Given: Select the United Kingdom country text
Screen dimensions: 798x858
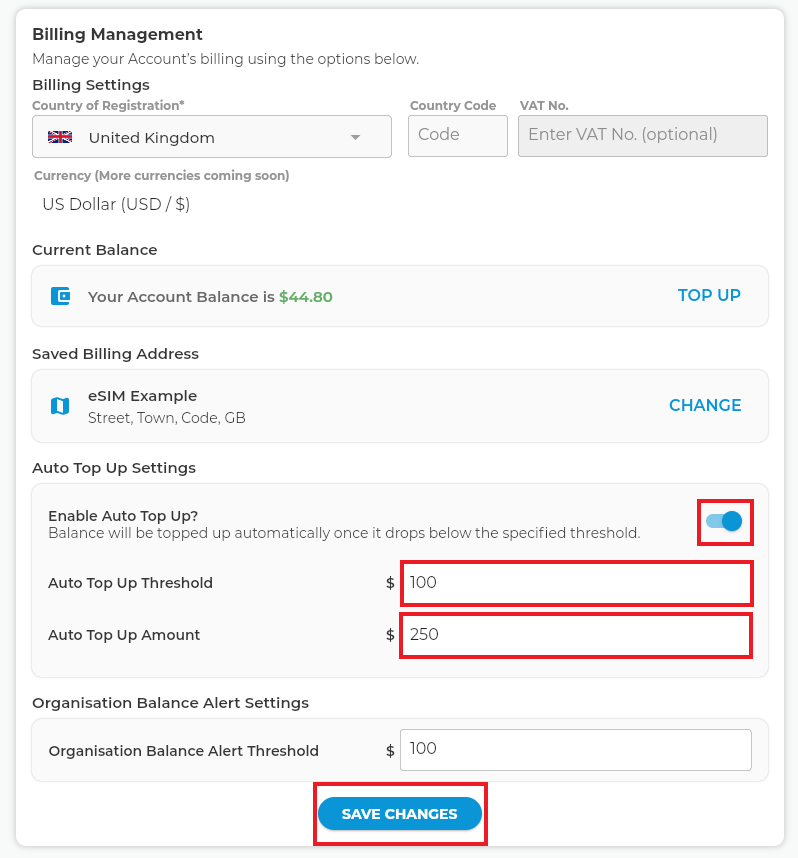Looking at the screenshot, I should tap(151, 138).
